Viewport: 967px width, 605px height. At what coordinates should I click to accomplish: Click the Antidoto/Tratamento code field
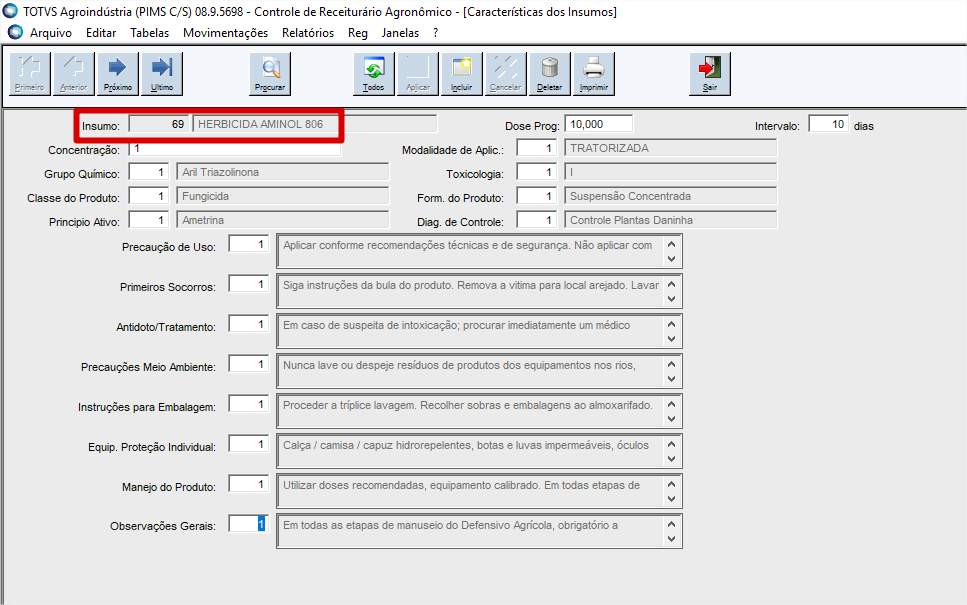(x=249, y=324)
